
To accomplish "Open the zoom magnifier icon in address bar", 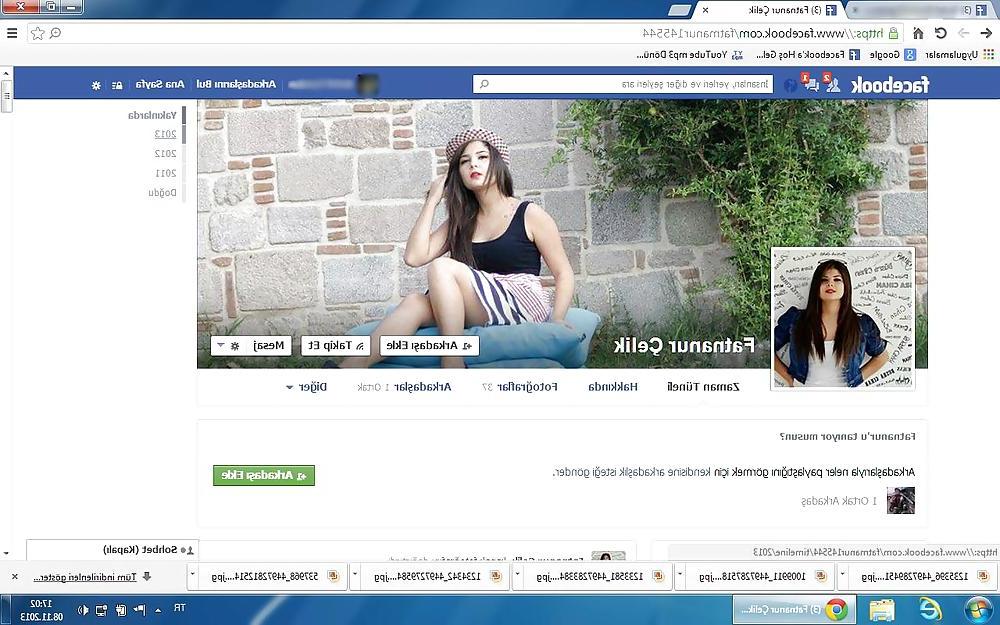I will (55, 33).
